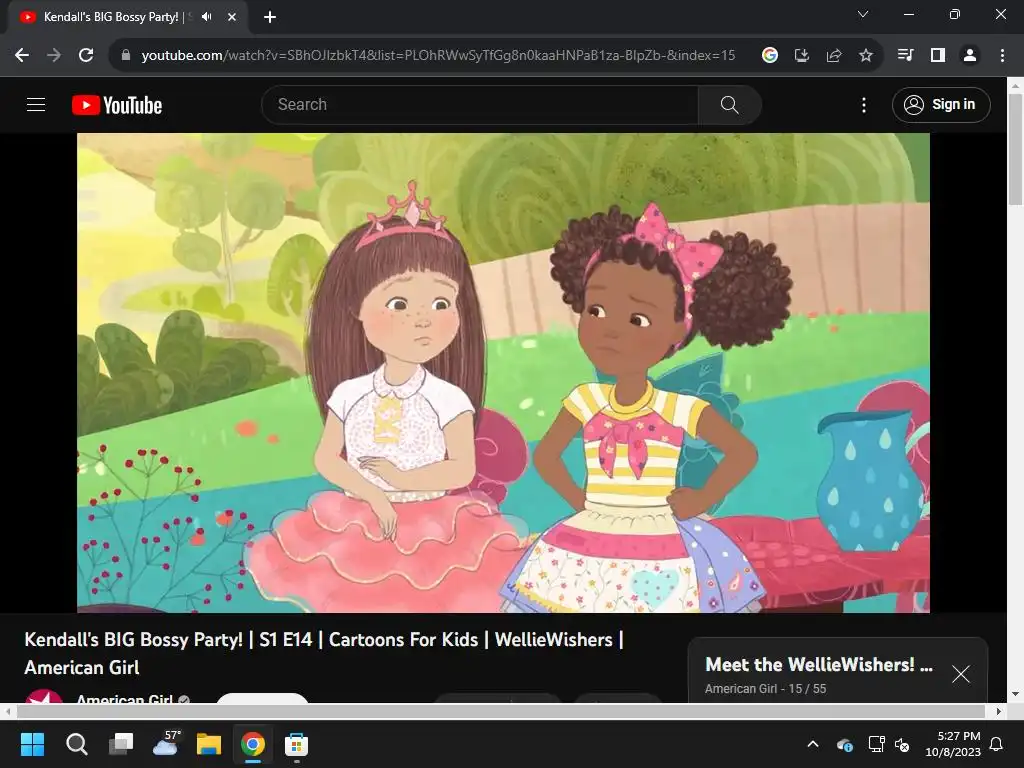Viewport: 1024px width, 768px height.
Task: Bookmark this tab with star
Action: (866, 56)
